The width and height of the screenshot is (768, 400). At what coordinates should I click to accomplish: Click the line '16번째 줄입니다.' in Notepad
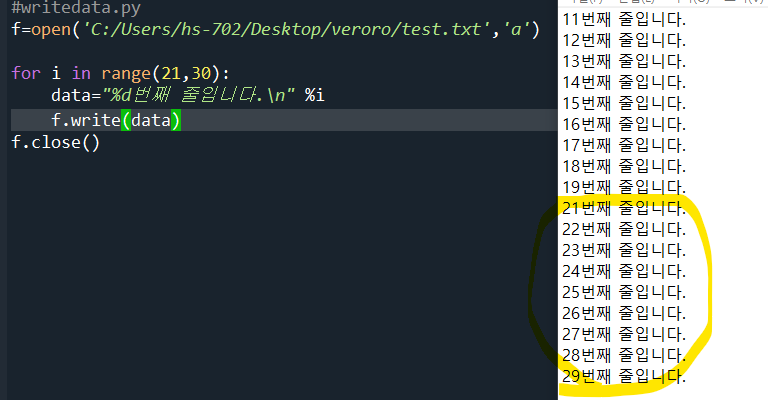click(x=624, y=125)
